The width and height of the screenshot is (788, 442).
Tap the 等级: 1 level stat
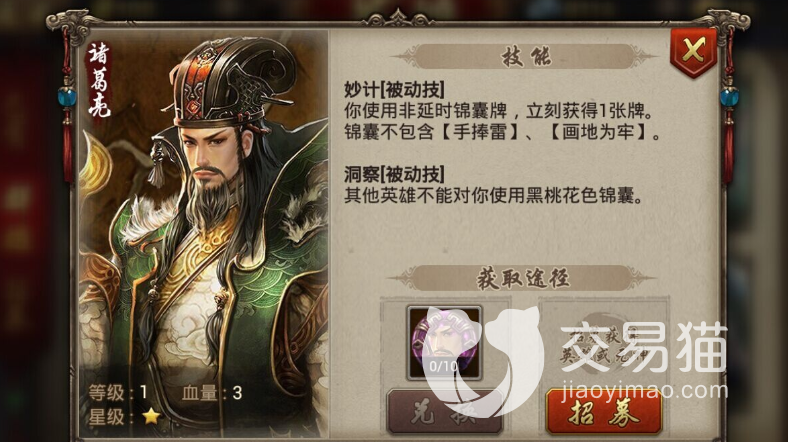click(x=118, y=392)
